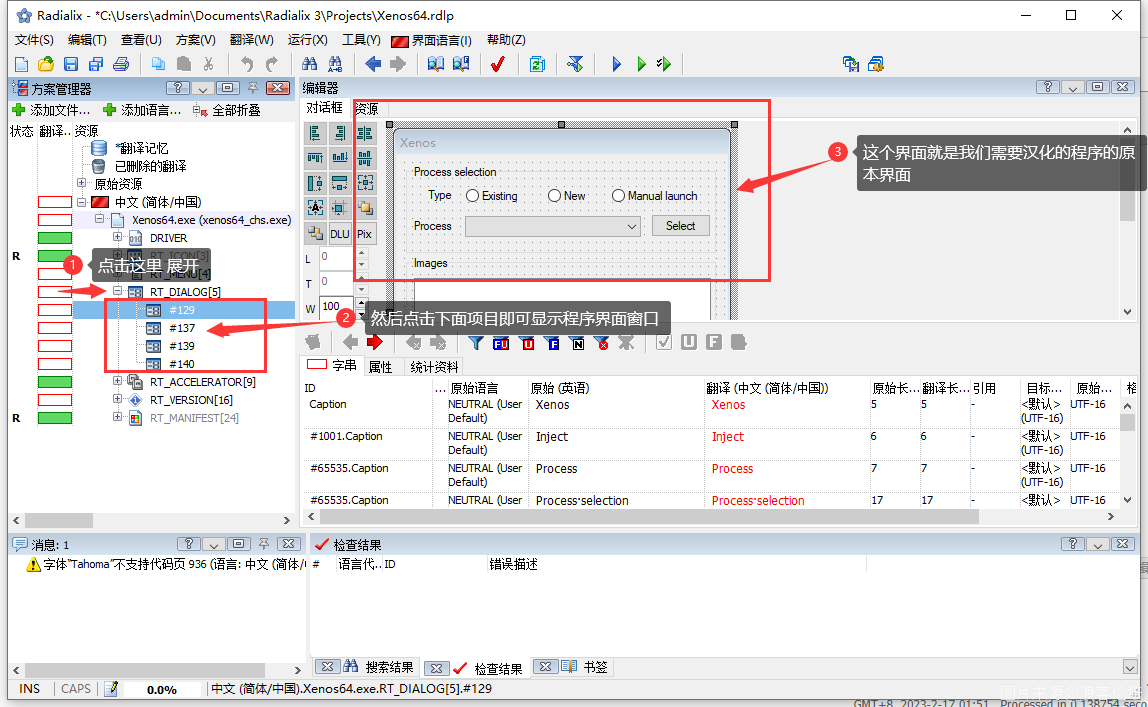The image size is (1148, 707).
Task: Click the clear-filter funnel with red X
Action: (x=601, y=343)
